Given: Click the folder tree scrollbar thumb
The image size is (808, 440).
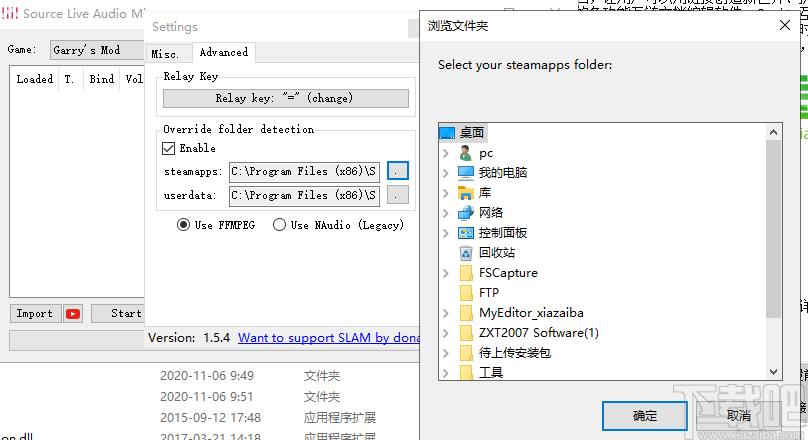Looking at the screenshot, I should (773, 229).
